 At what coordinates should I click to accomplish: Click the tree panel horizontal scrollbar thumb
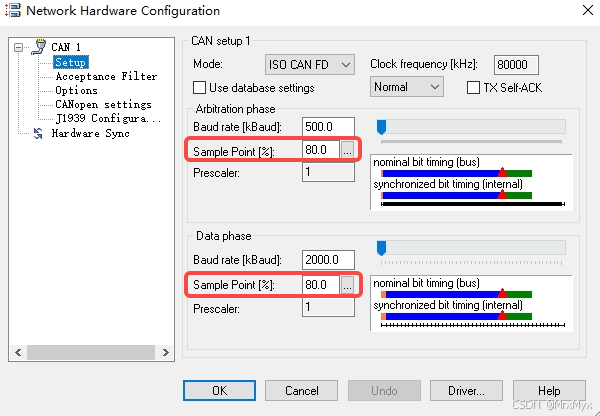click(x=91, y=352)
